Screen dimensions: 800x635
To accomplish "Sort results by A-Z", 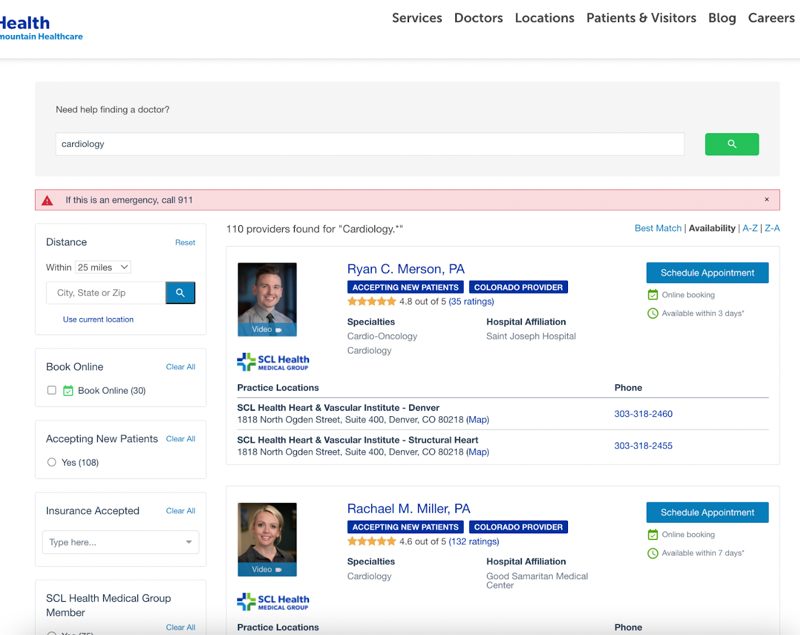I will coord(749,228).
